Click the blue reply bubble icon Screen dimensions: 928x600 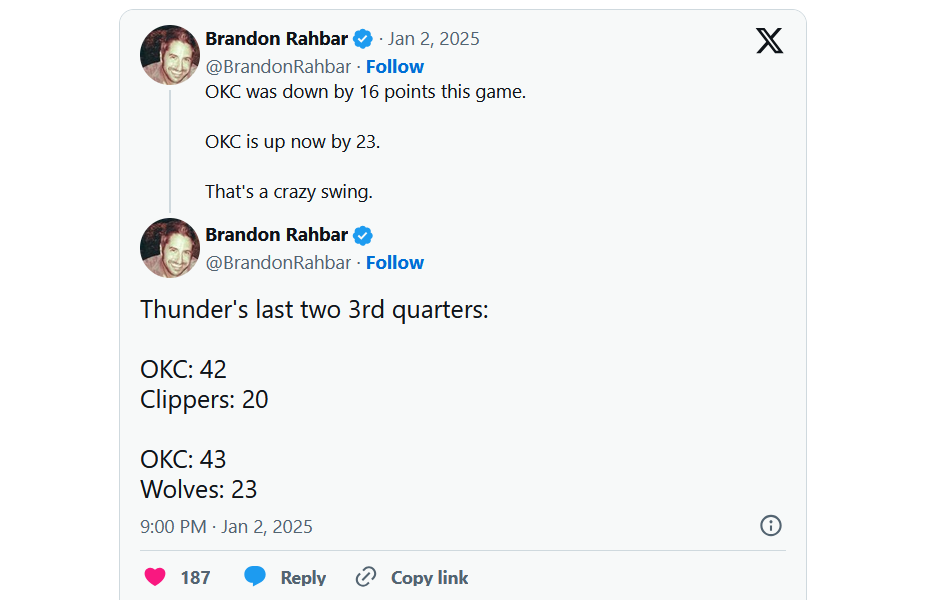coord(256,577)
